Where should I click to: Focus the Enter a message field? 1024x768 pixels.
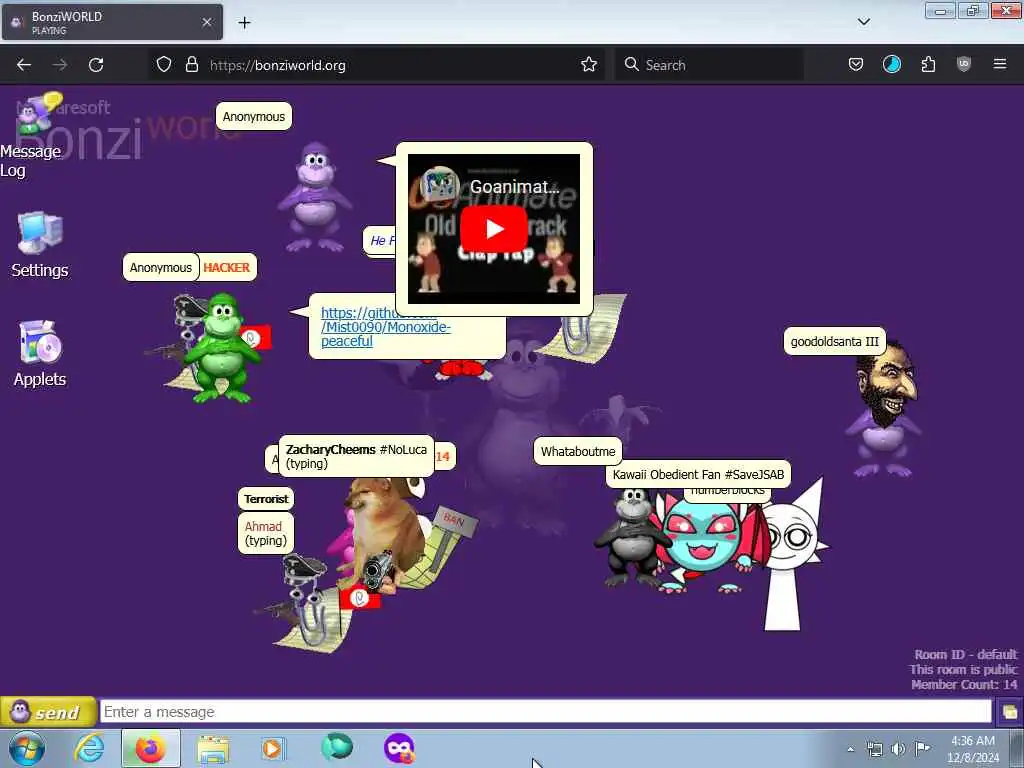tap(545, 712)
